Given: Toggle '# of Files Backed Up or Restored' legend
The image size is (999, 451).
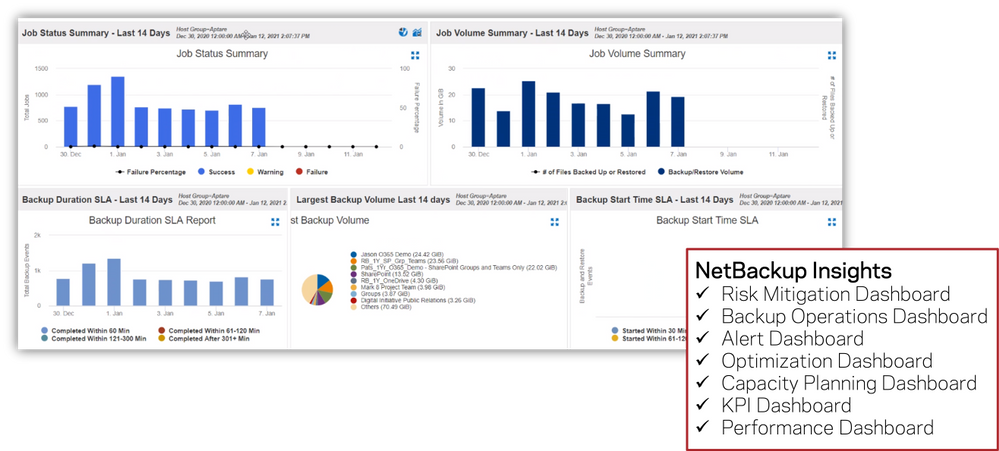Looking at the screenshot, I should click(x=589, y=172).
